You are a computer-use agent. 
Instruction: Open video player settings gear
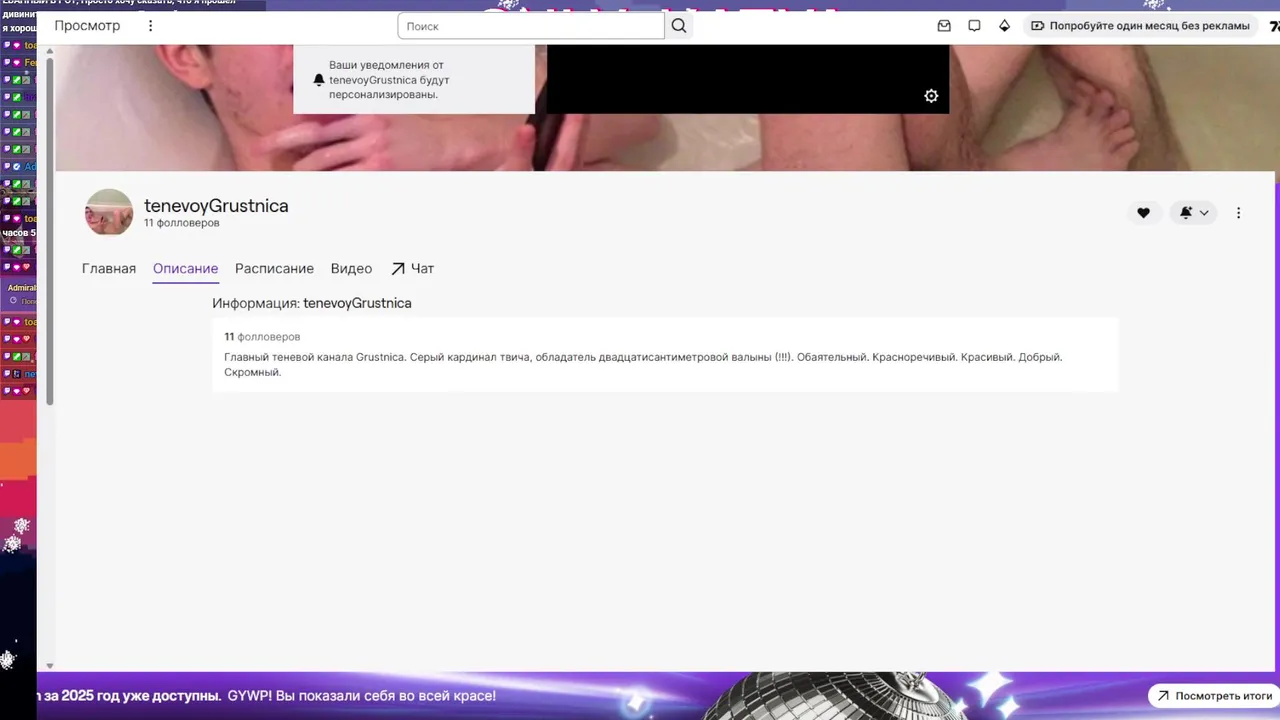(x=931, y=96)
